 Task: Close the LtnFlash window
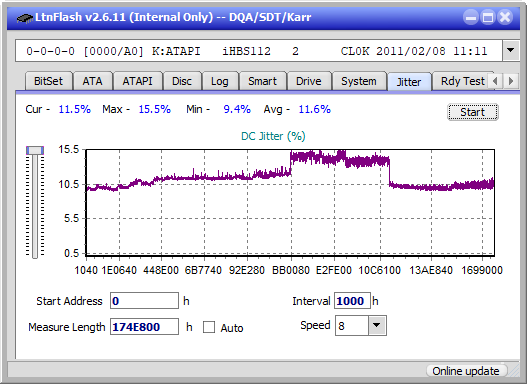click(505, 17)
